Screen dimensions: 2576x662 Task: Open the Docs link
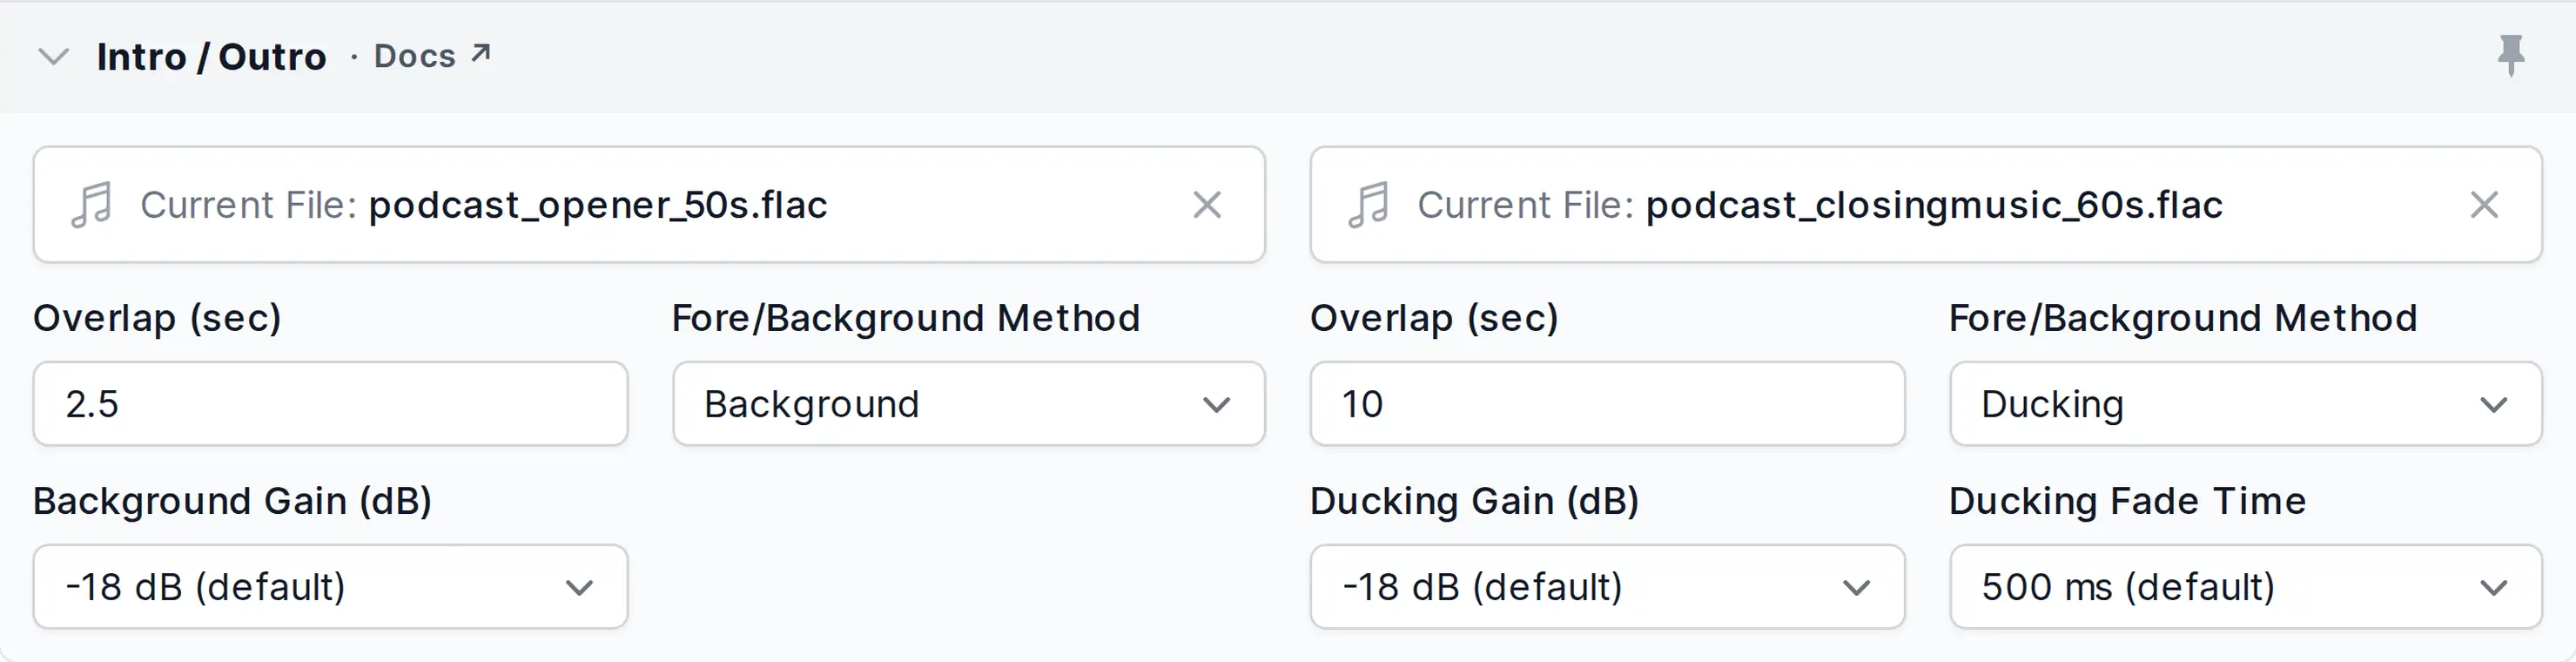[x=415, y=56]
